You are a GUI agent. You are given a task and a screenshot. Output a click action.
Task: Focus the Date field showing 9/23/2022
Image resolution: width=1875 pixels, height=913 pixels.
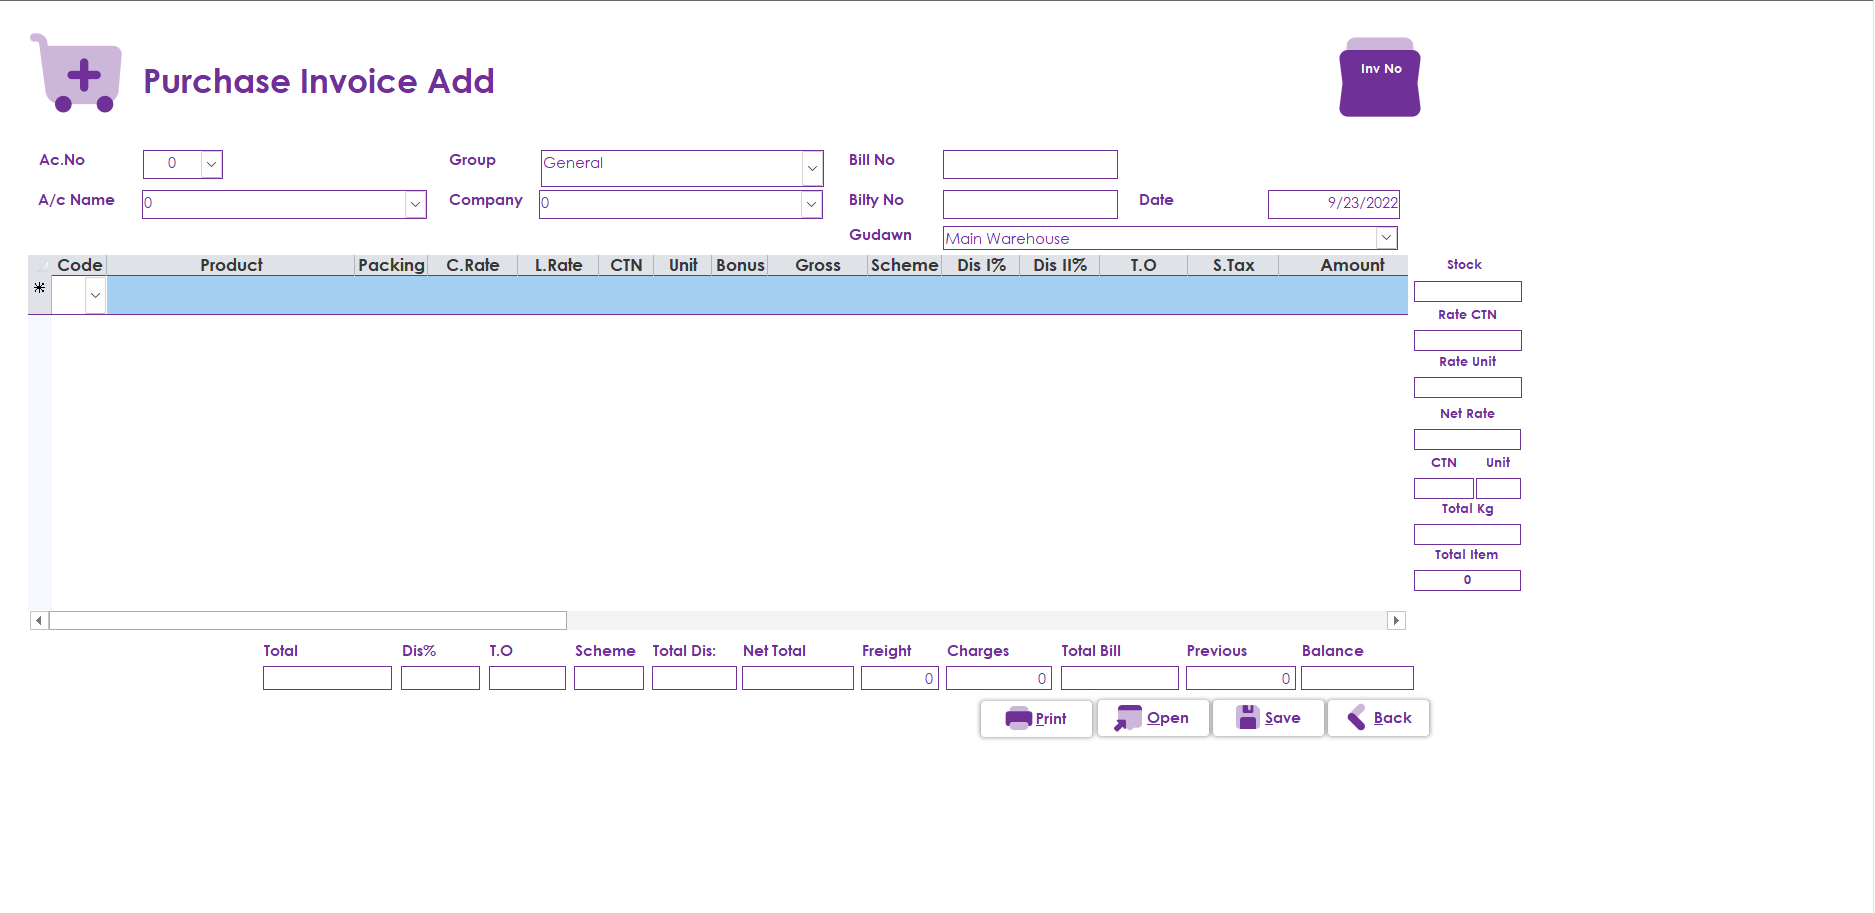1333,204
